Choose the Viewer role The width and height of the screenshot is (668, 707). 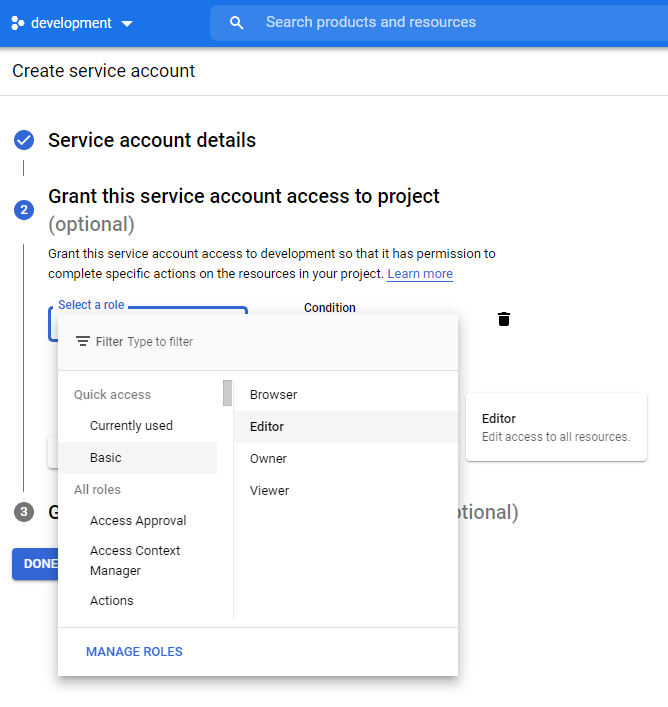pyautogui.click(x=346, y=491)
